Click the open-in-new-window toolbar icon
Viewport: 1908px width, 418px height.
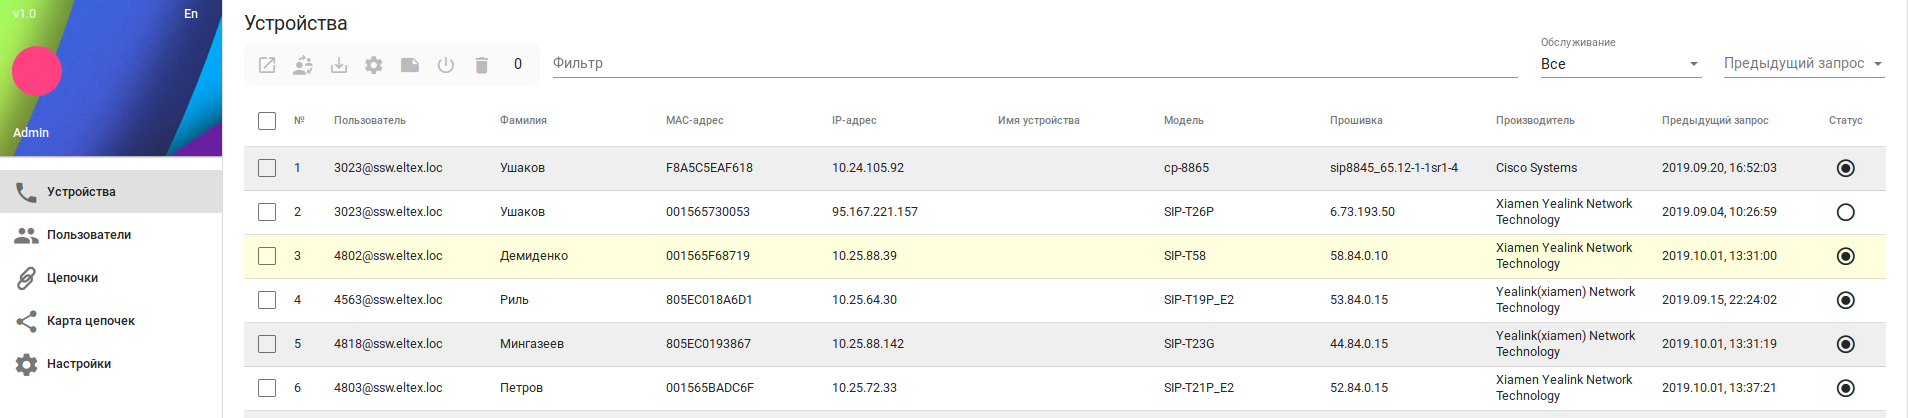pos(267,65)
